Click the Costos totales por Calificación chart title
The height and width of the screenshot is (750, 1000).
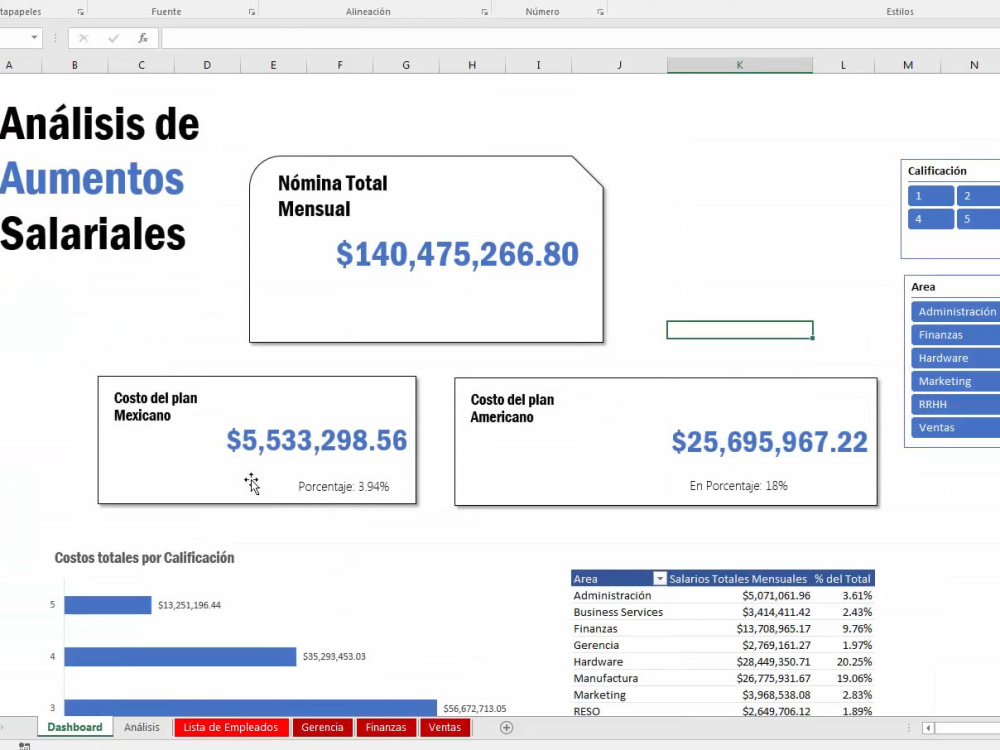click(x=144, y=558)
